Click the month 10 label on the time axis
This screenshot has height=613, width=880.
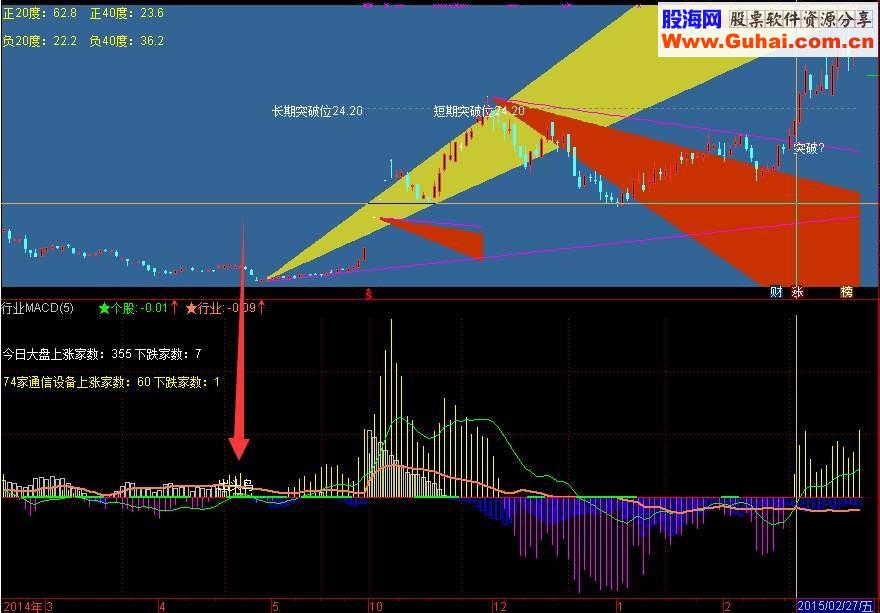click(376, 607)
